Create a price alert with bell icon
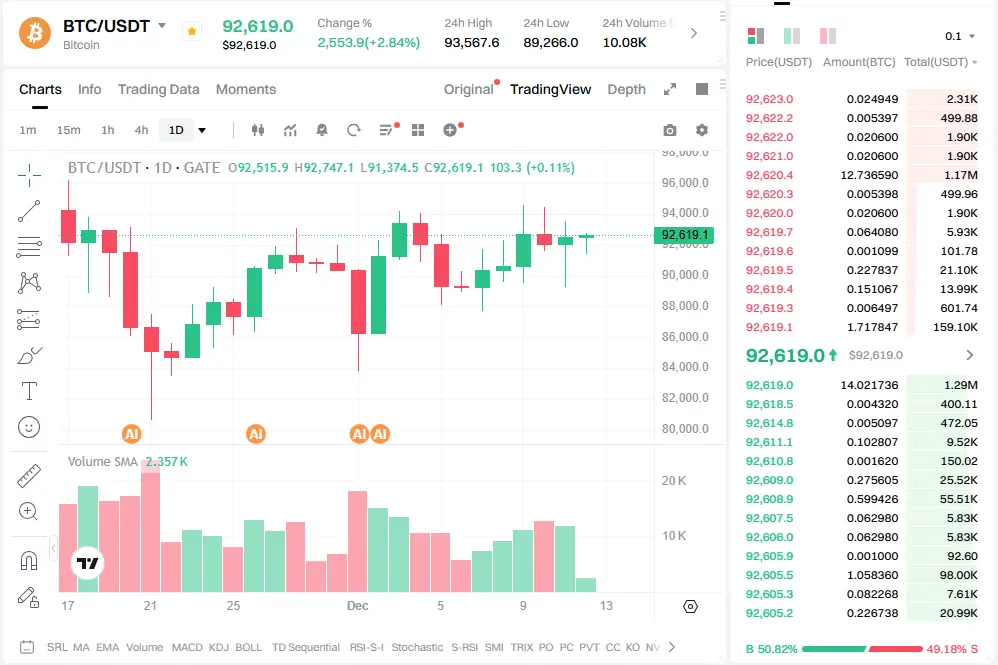This screenshot has width=998, height=665. click(x=322, y=130)
